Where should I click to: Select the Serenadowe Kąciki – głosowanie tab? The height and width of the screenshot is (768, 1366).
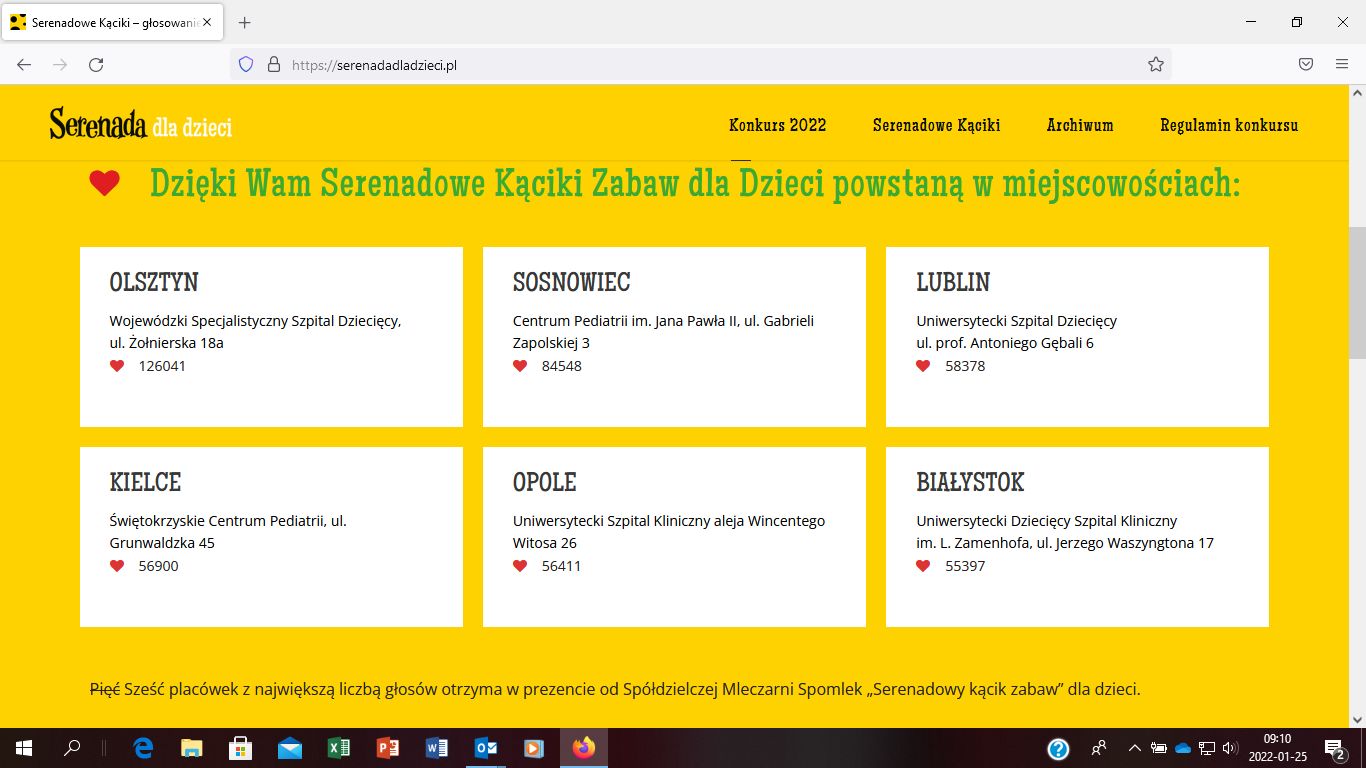click(x=111, y=22)
